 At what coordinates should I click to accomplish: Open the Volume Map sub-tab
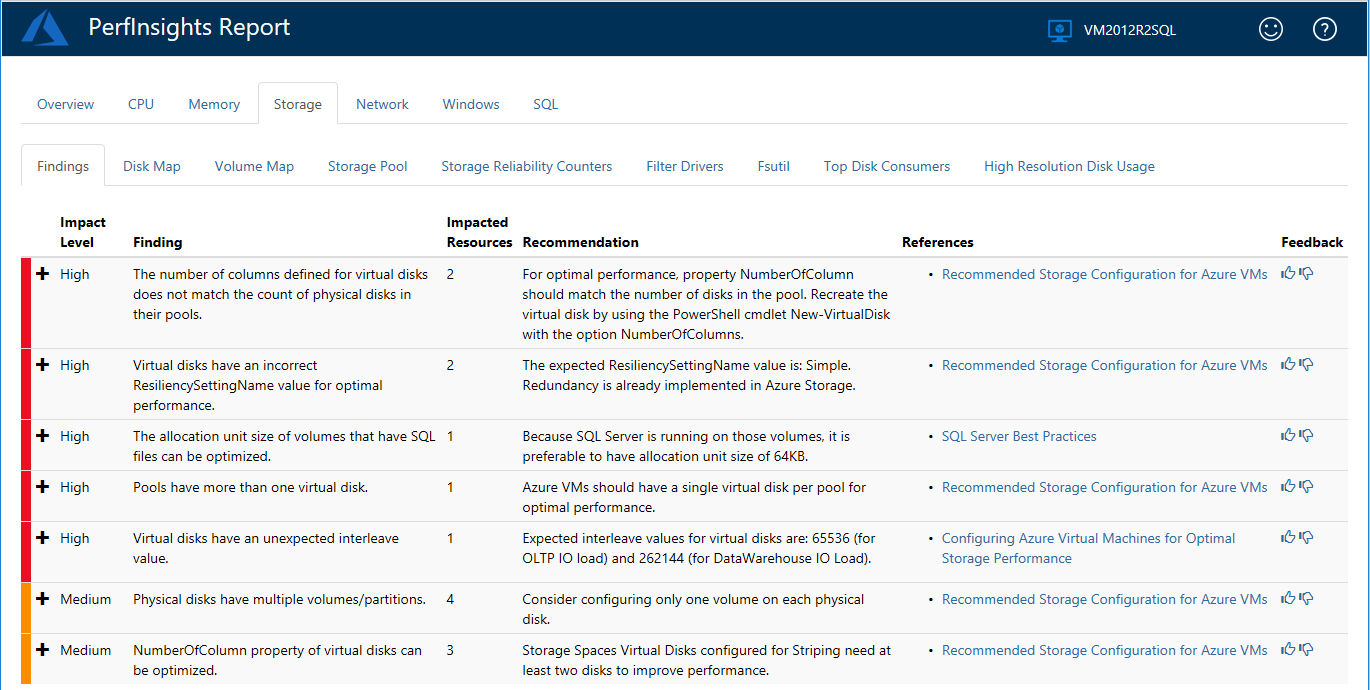click(x=254, y=166)
